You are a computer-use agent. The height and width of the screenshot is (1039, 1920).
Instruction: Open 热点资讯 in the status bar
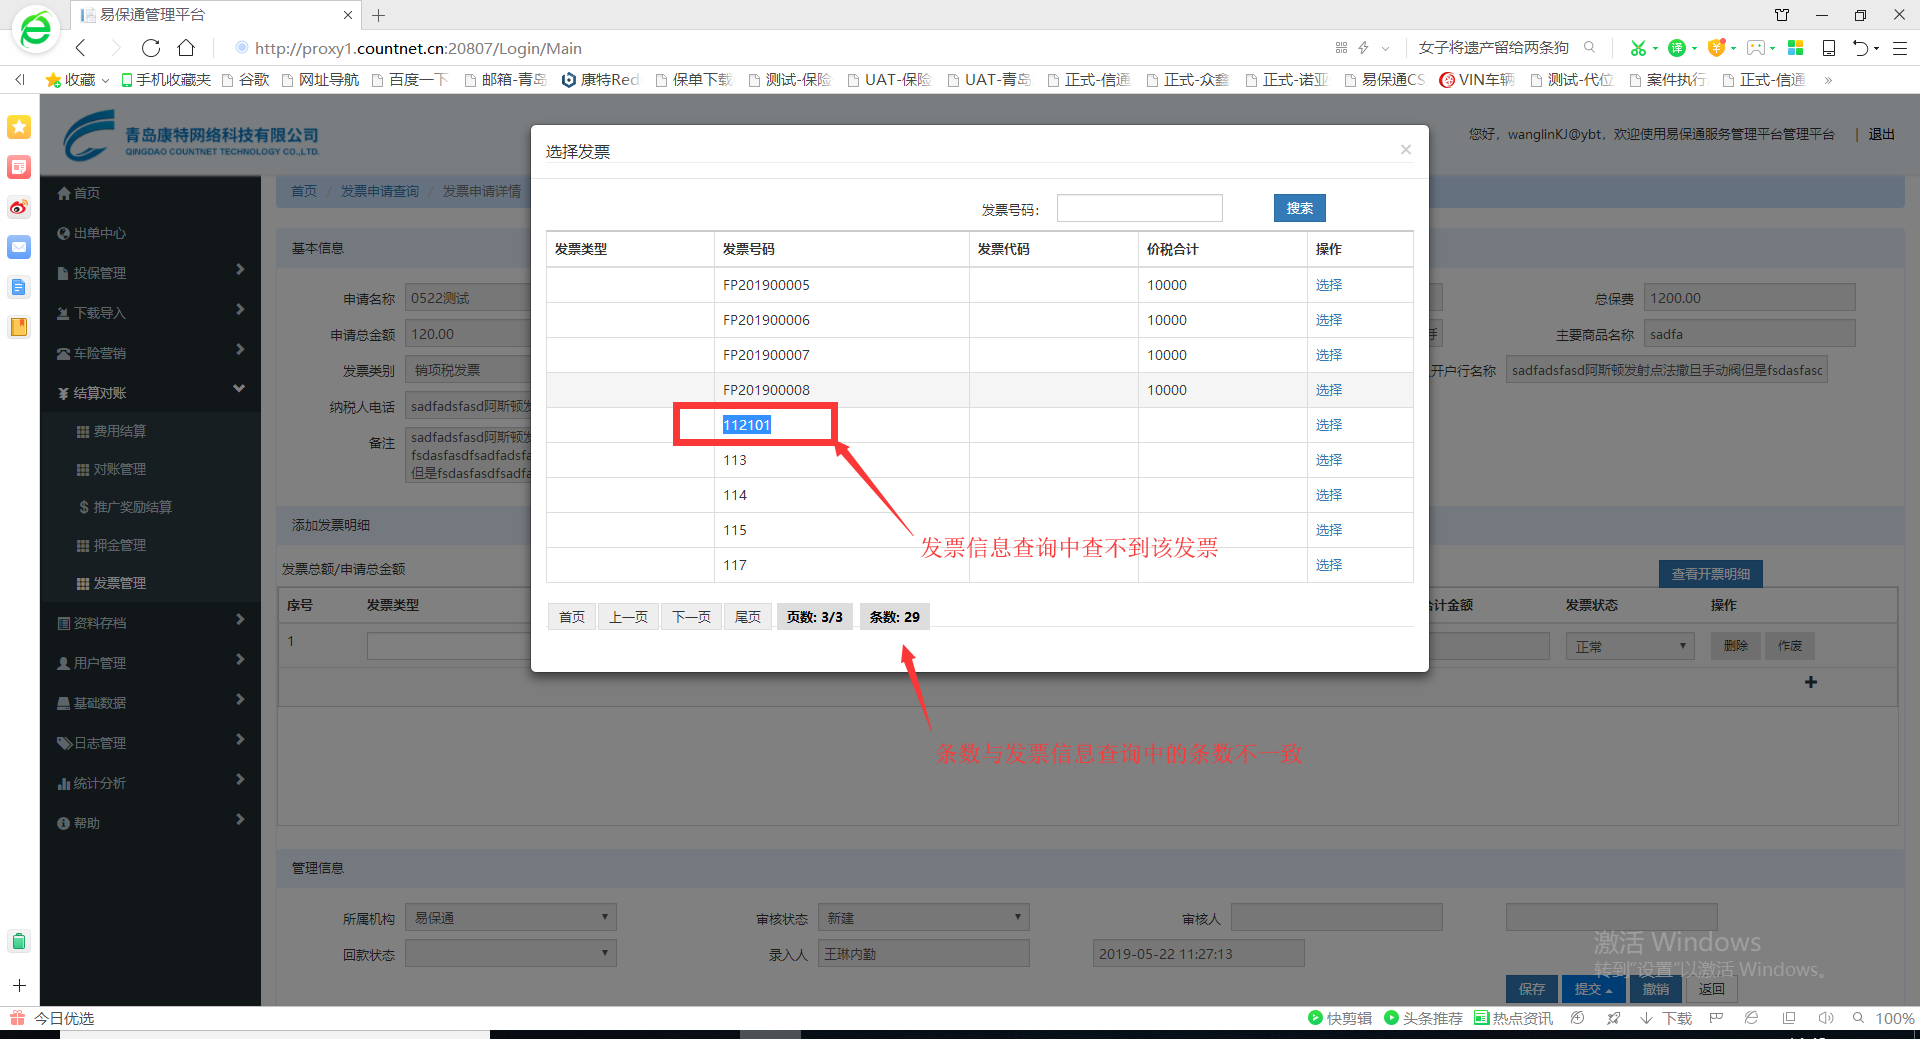pos(1513,1018)
